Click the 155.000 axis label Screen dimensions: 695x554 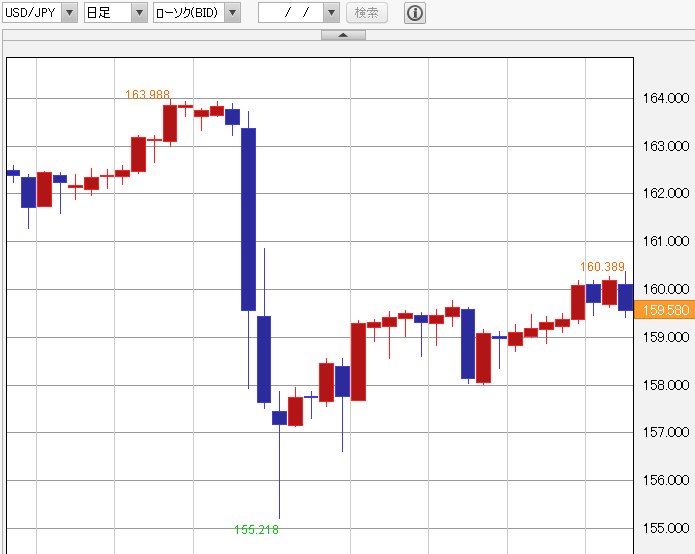[666, 528]
